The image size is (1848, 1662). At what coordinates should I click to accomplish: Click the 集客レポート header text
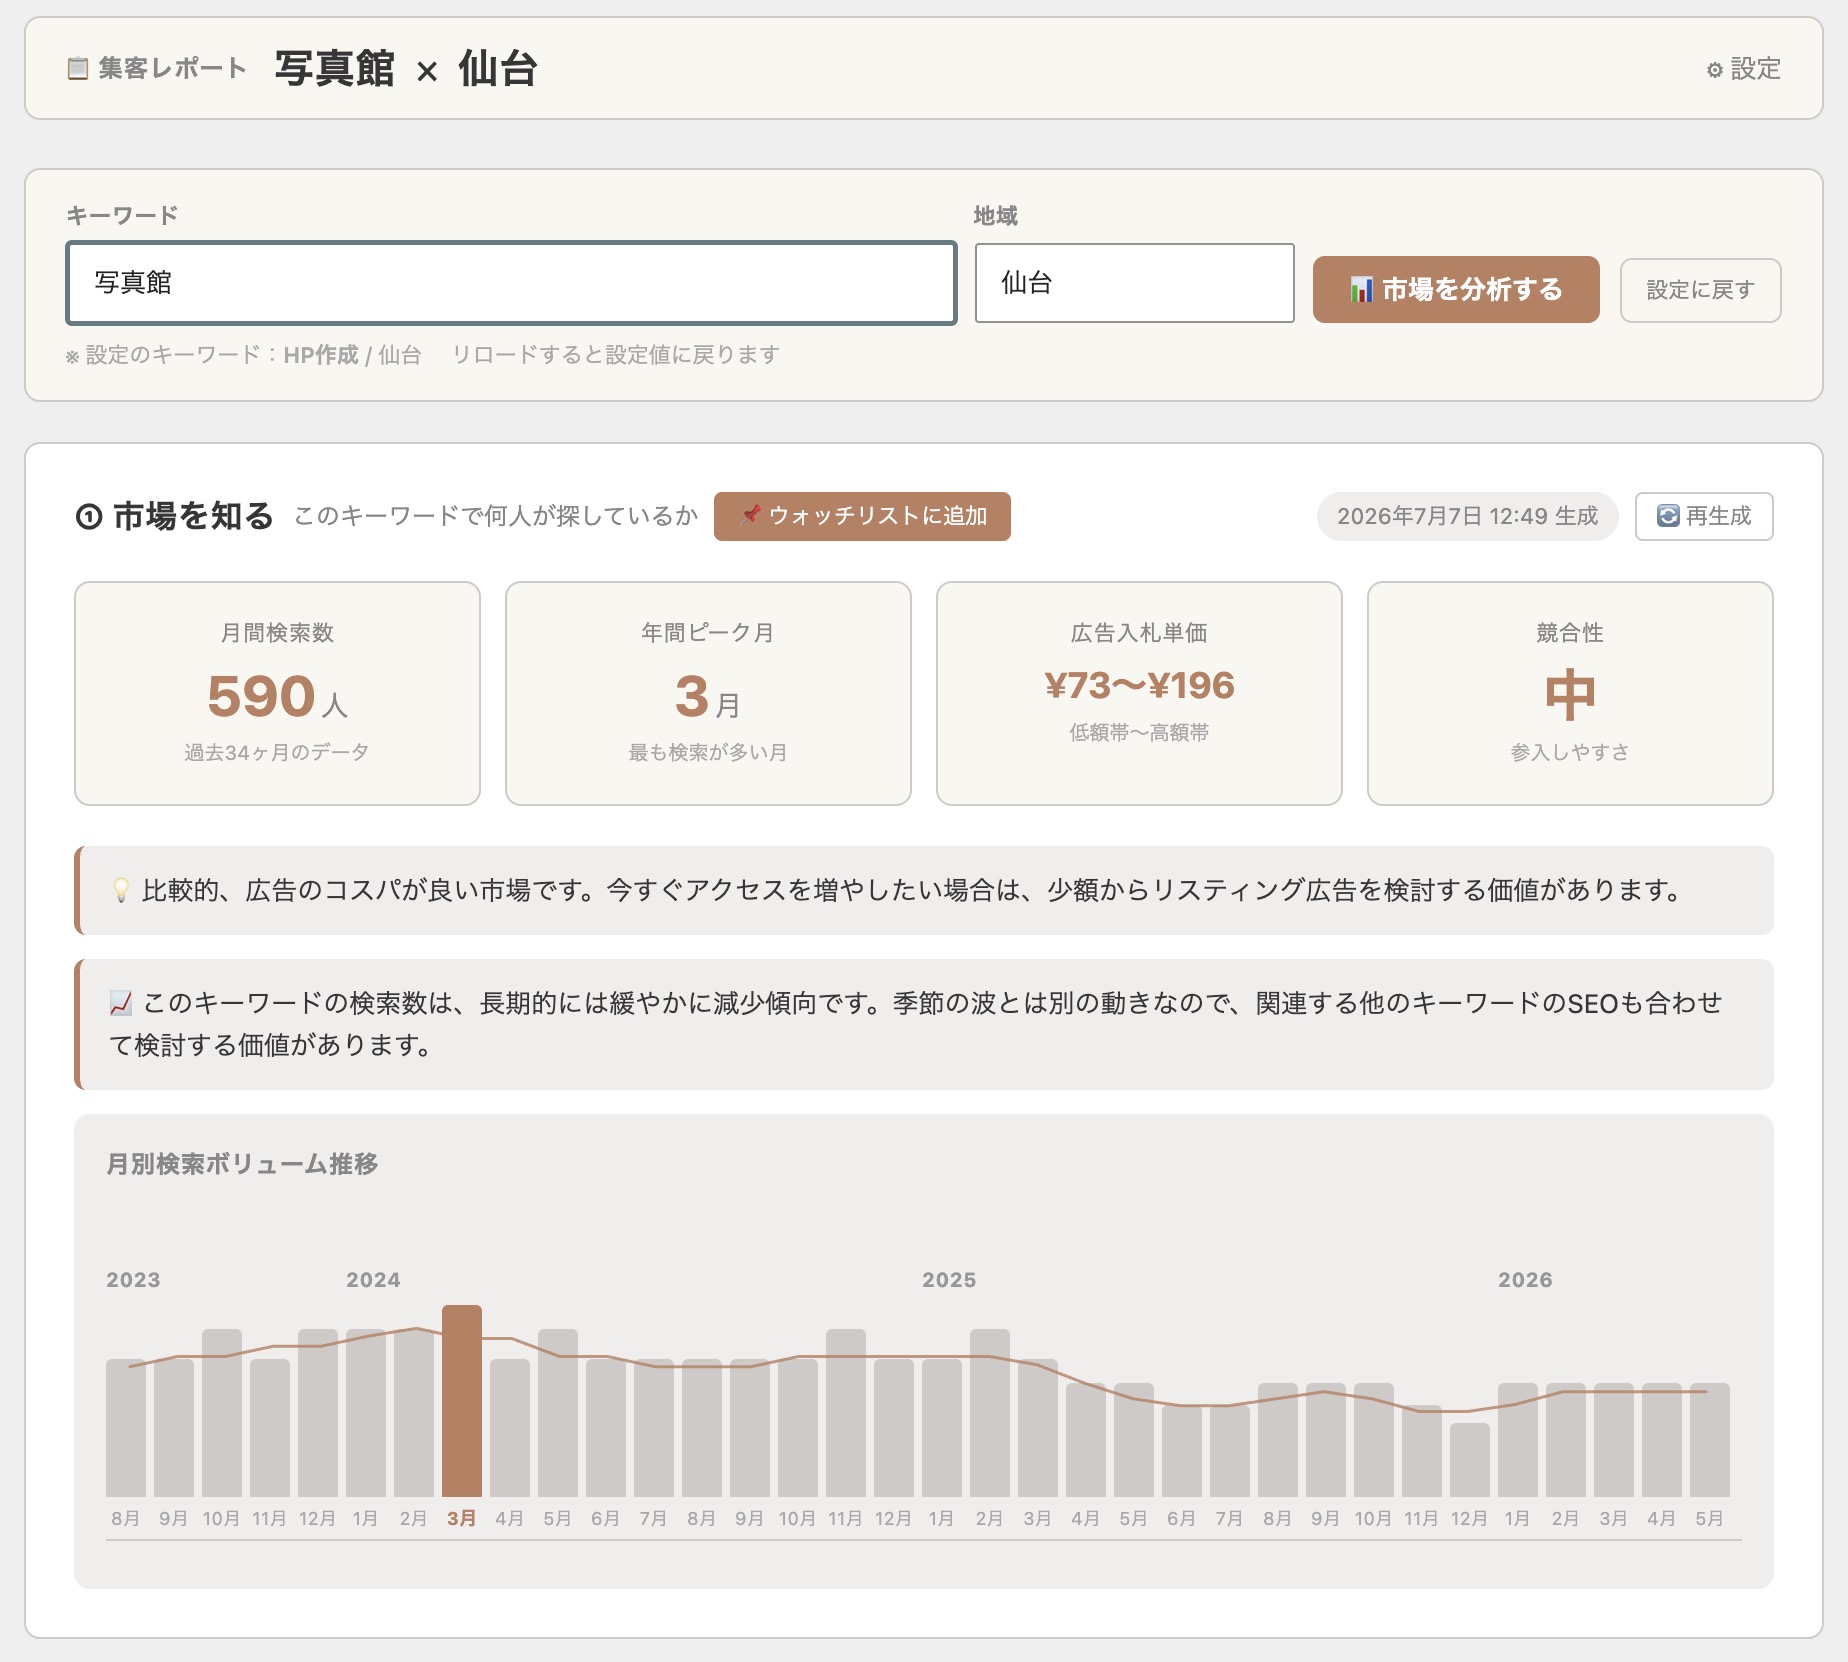click(x=172, y=69)
